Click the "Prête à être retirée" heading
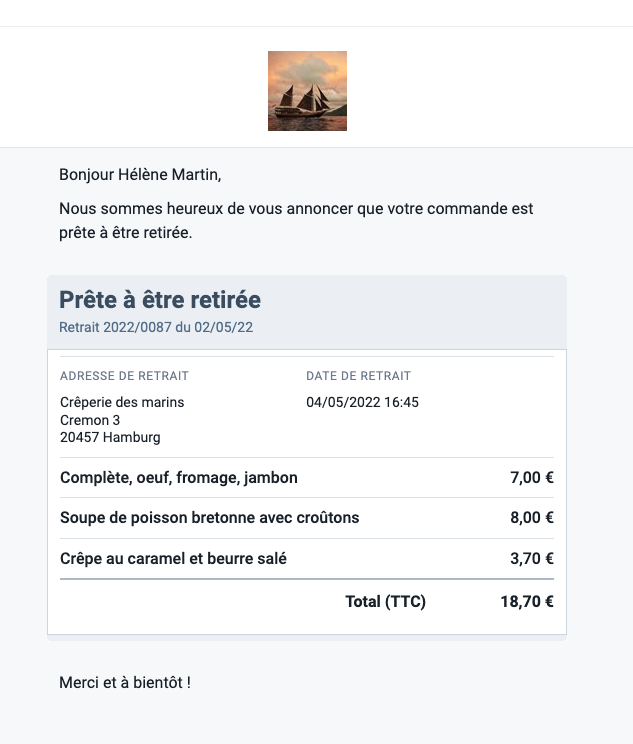The width and height of the screenshot is (633, 744). tap(160, 300)
